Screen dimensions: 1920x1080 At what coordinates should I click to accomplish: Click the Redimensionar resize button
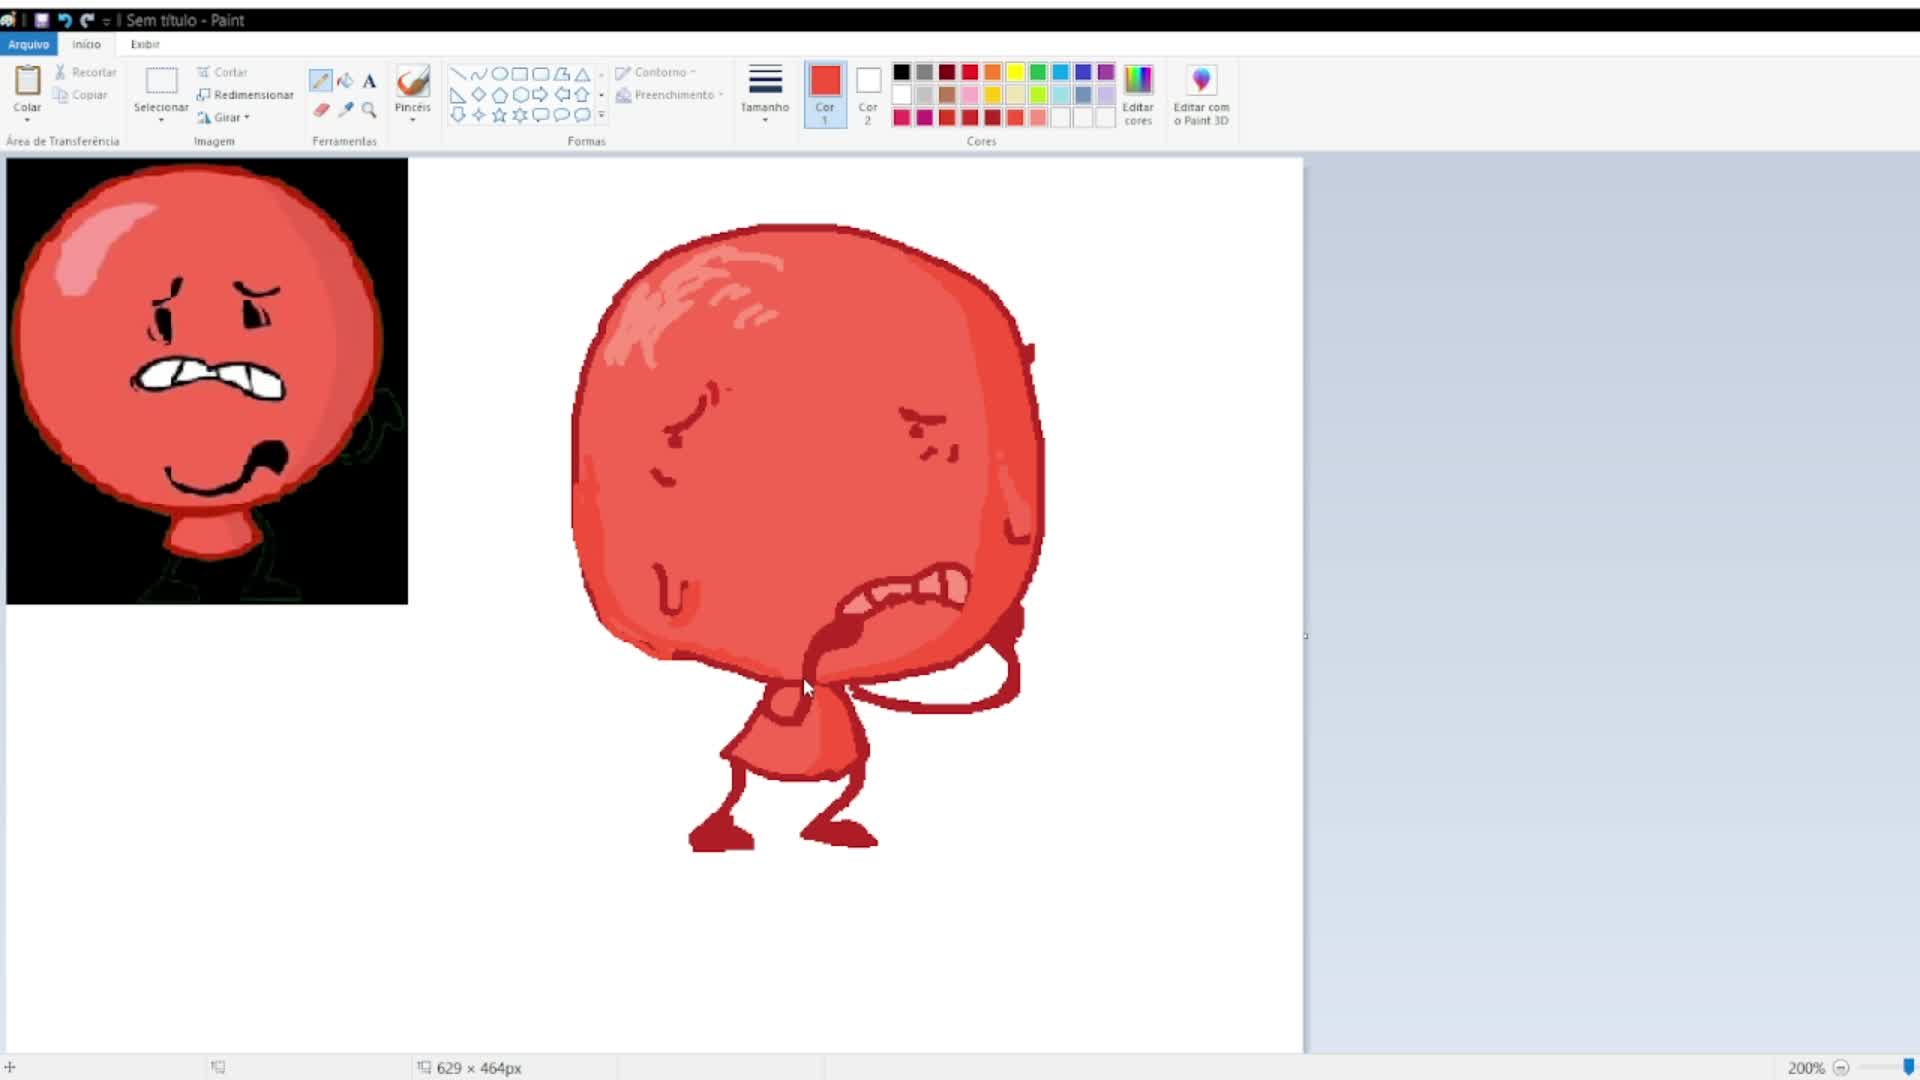(245, 95)
